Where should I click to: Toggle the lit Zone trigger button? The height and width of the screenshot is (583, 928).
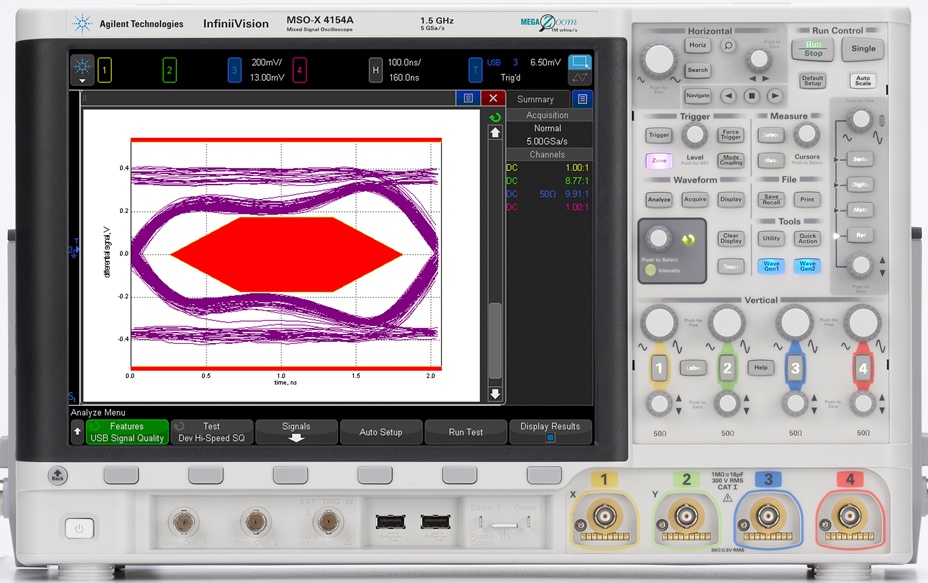coord(659,160)
